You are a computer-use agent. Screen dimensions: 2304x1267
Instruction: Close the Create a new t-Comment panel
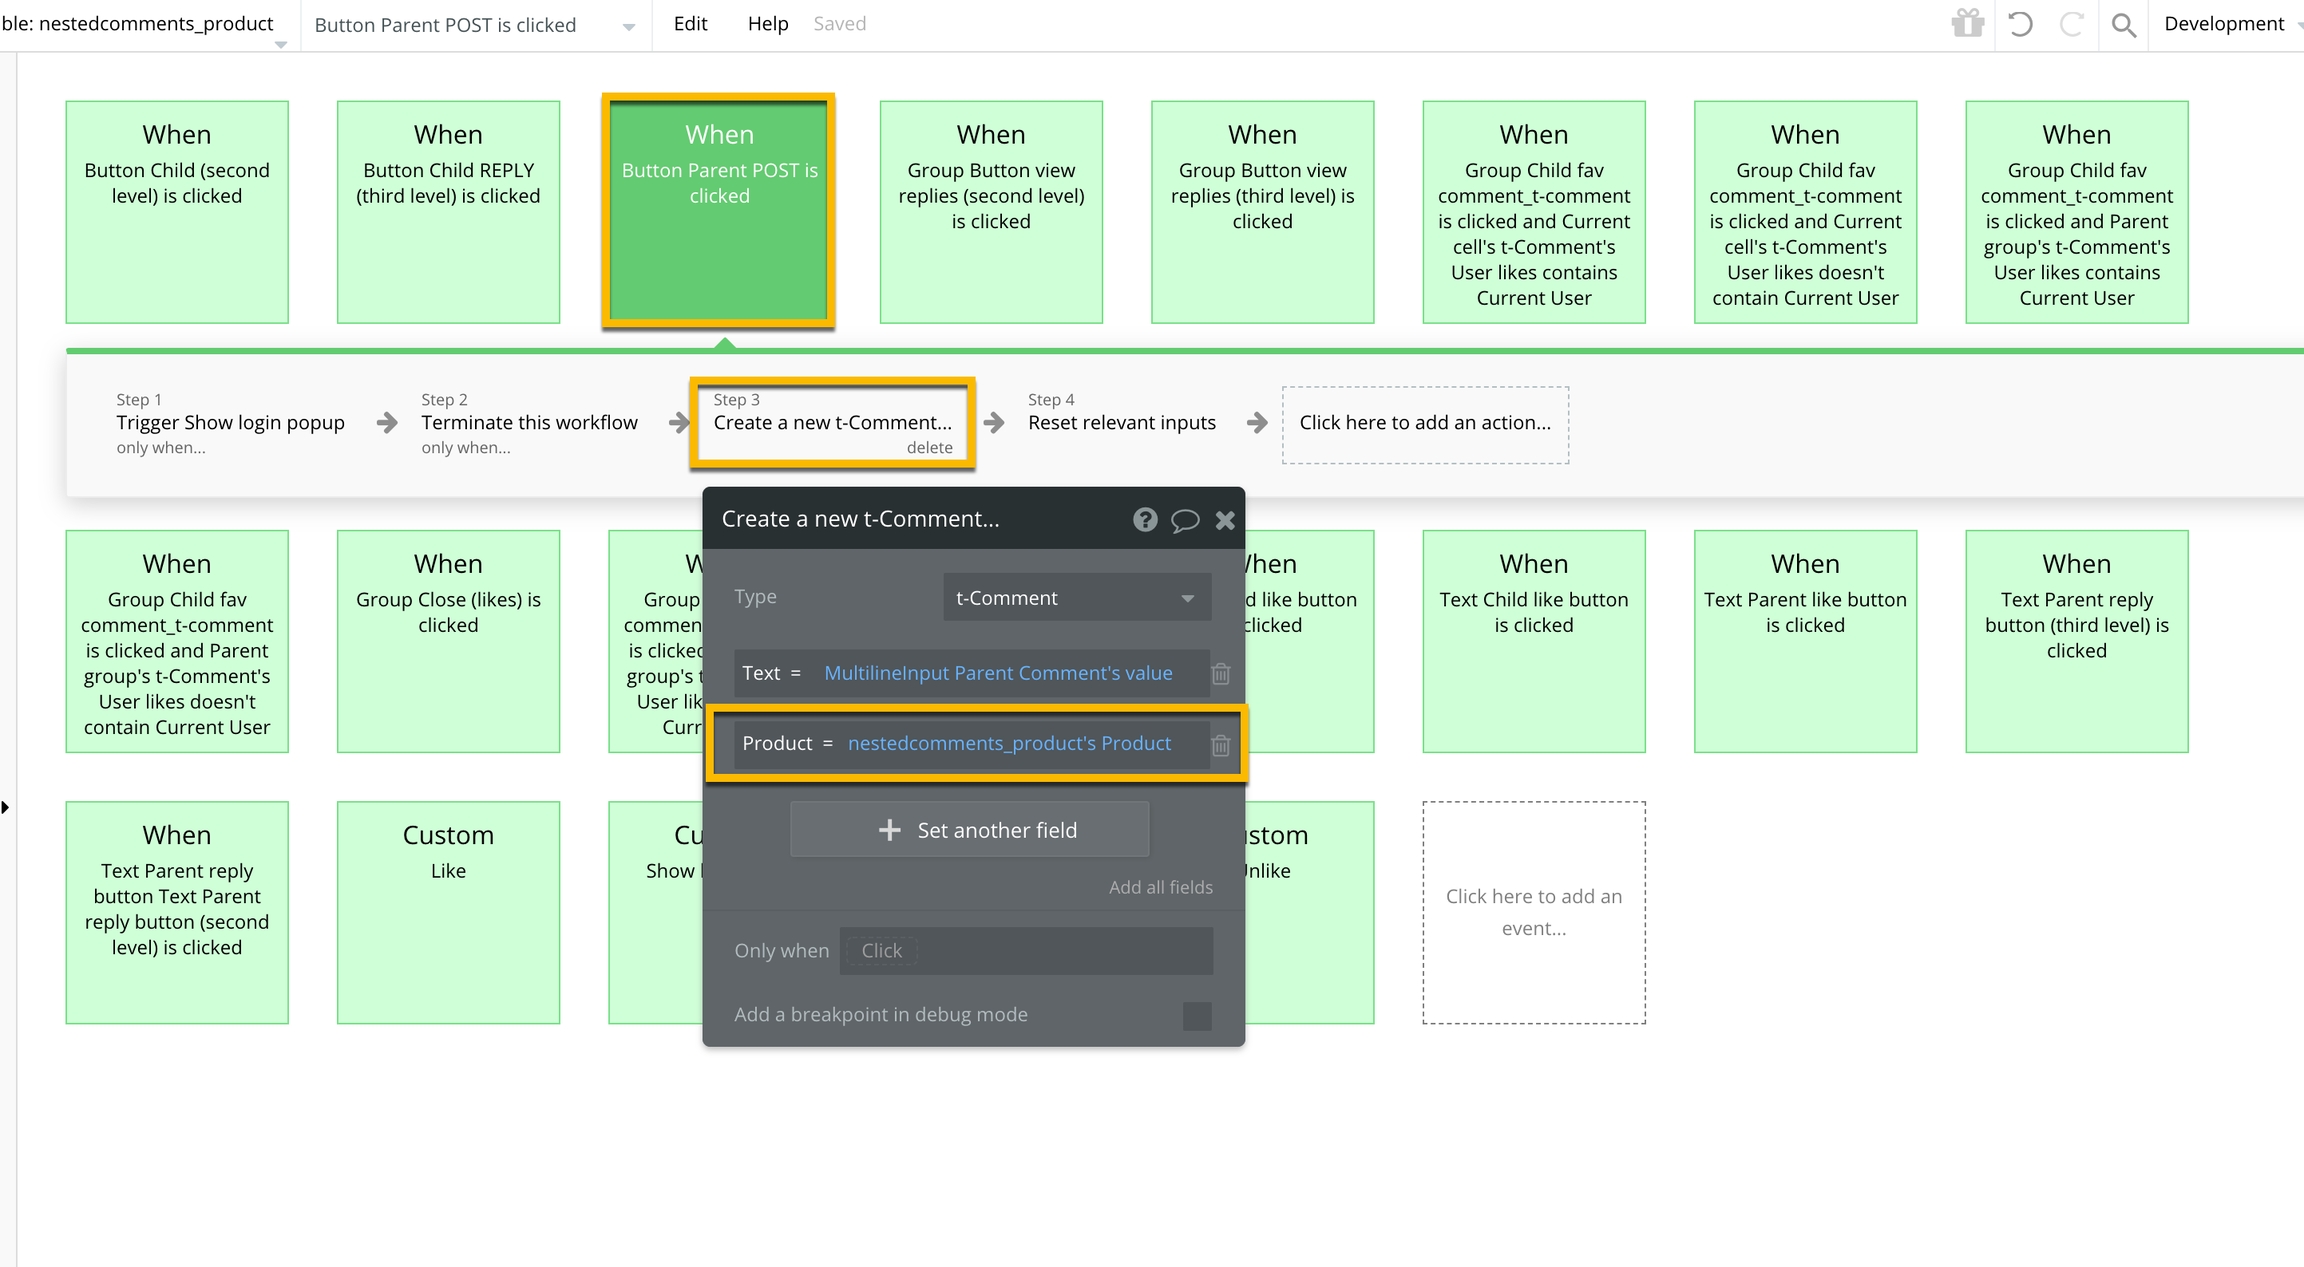click(x=1225, y=520)
